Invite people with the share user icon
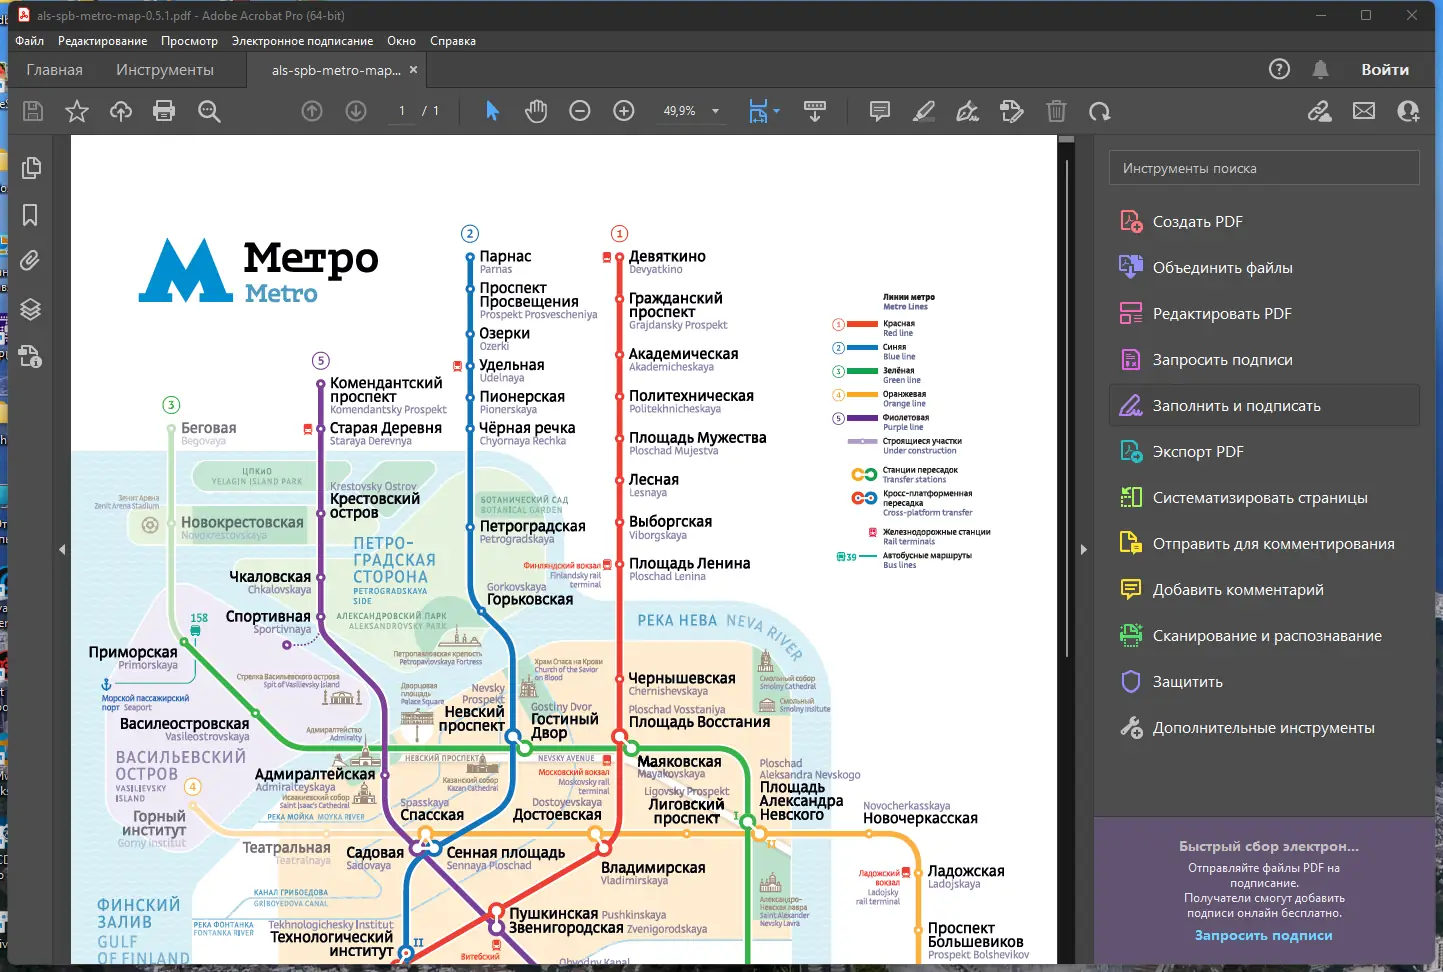This screenshot has width=1443, height=972. 1408,111
